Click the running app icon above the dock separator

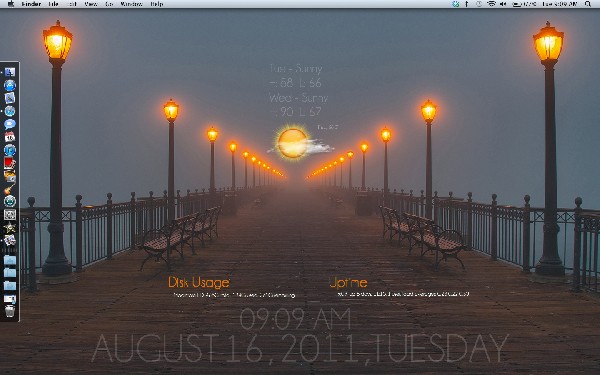coord(10,240)
